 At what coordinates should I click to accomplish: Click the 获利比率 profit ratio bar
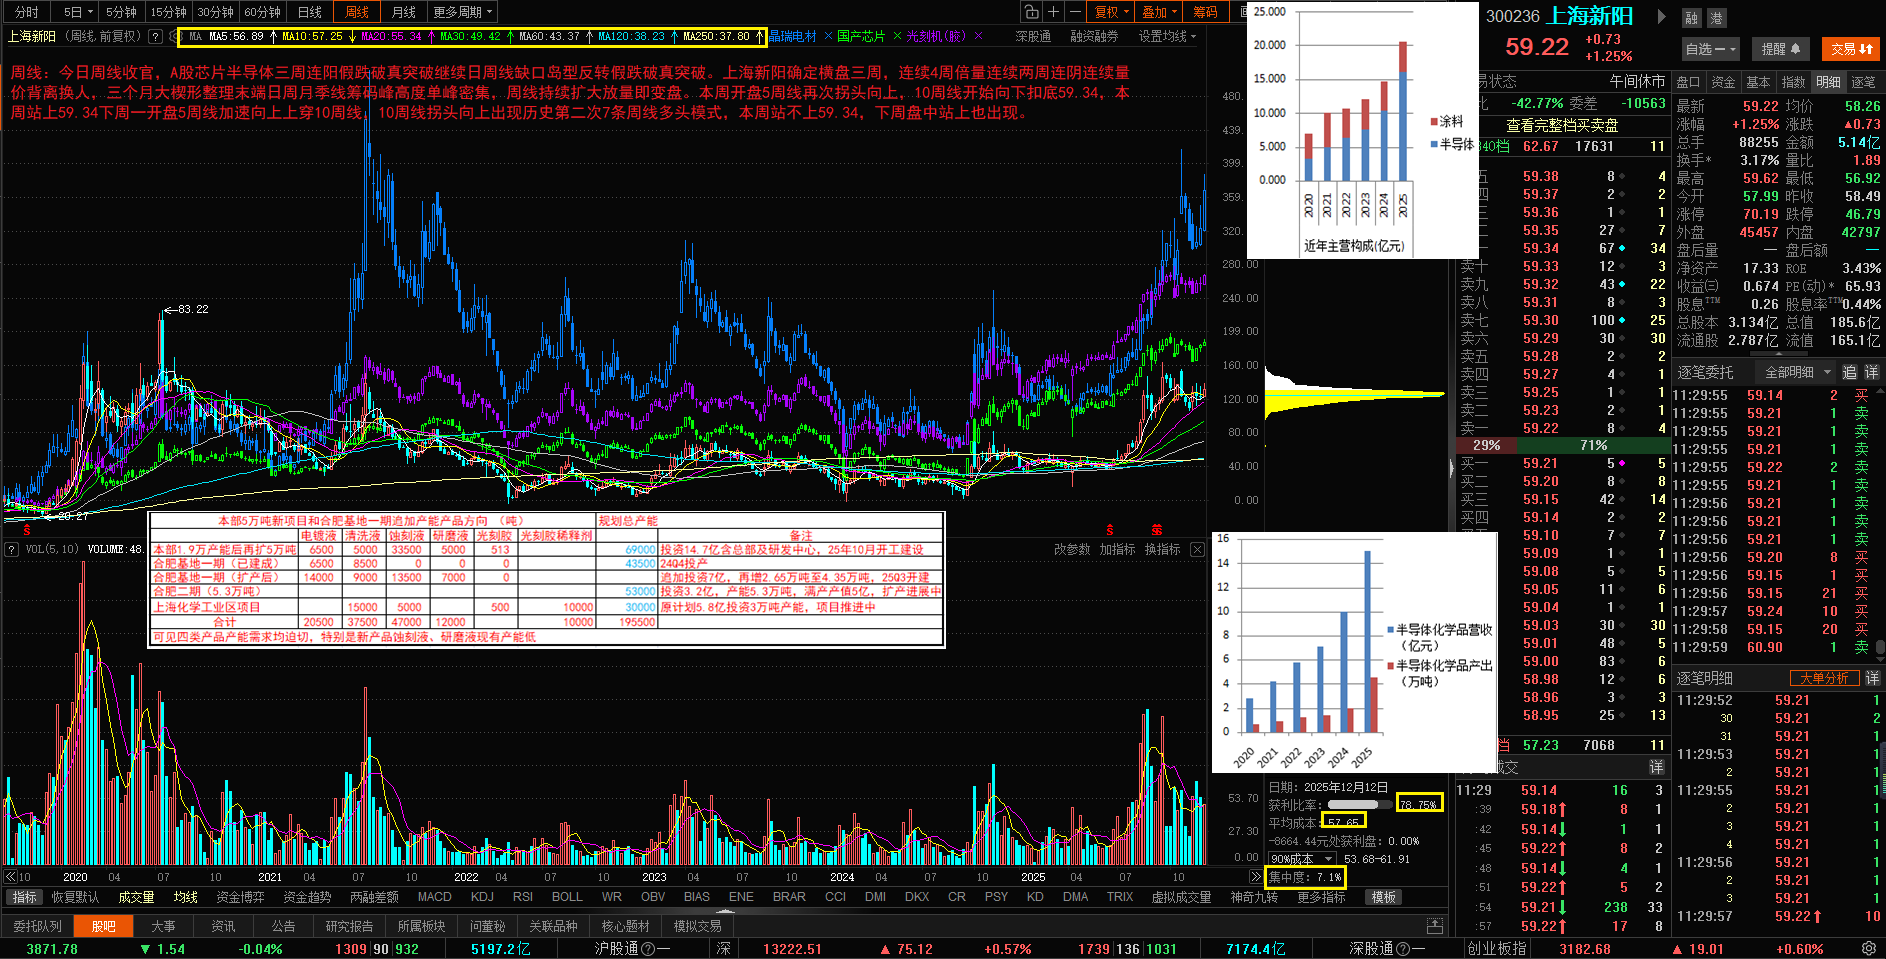(x=1359, y=804)
